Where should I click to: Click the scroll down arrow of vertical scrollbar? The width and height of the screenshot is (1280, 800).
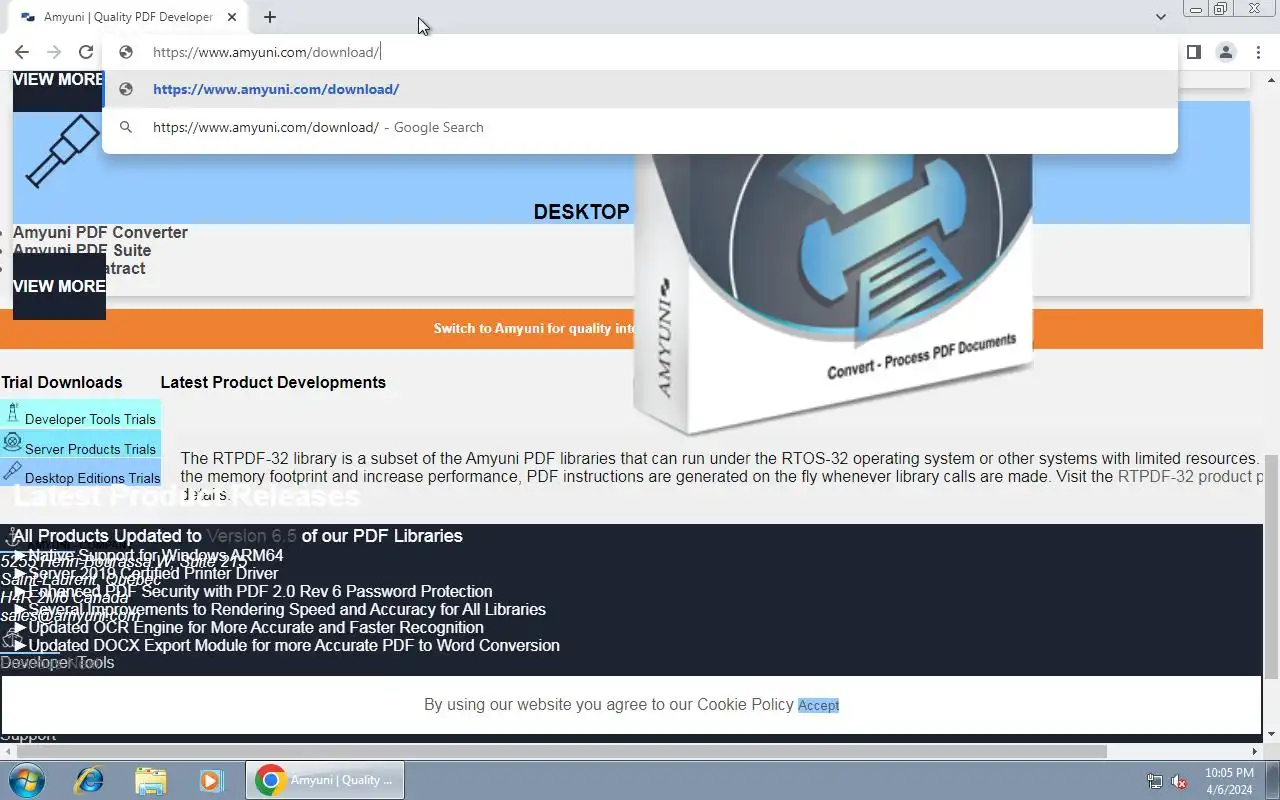click(x=1271, y=736)
